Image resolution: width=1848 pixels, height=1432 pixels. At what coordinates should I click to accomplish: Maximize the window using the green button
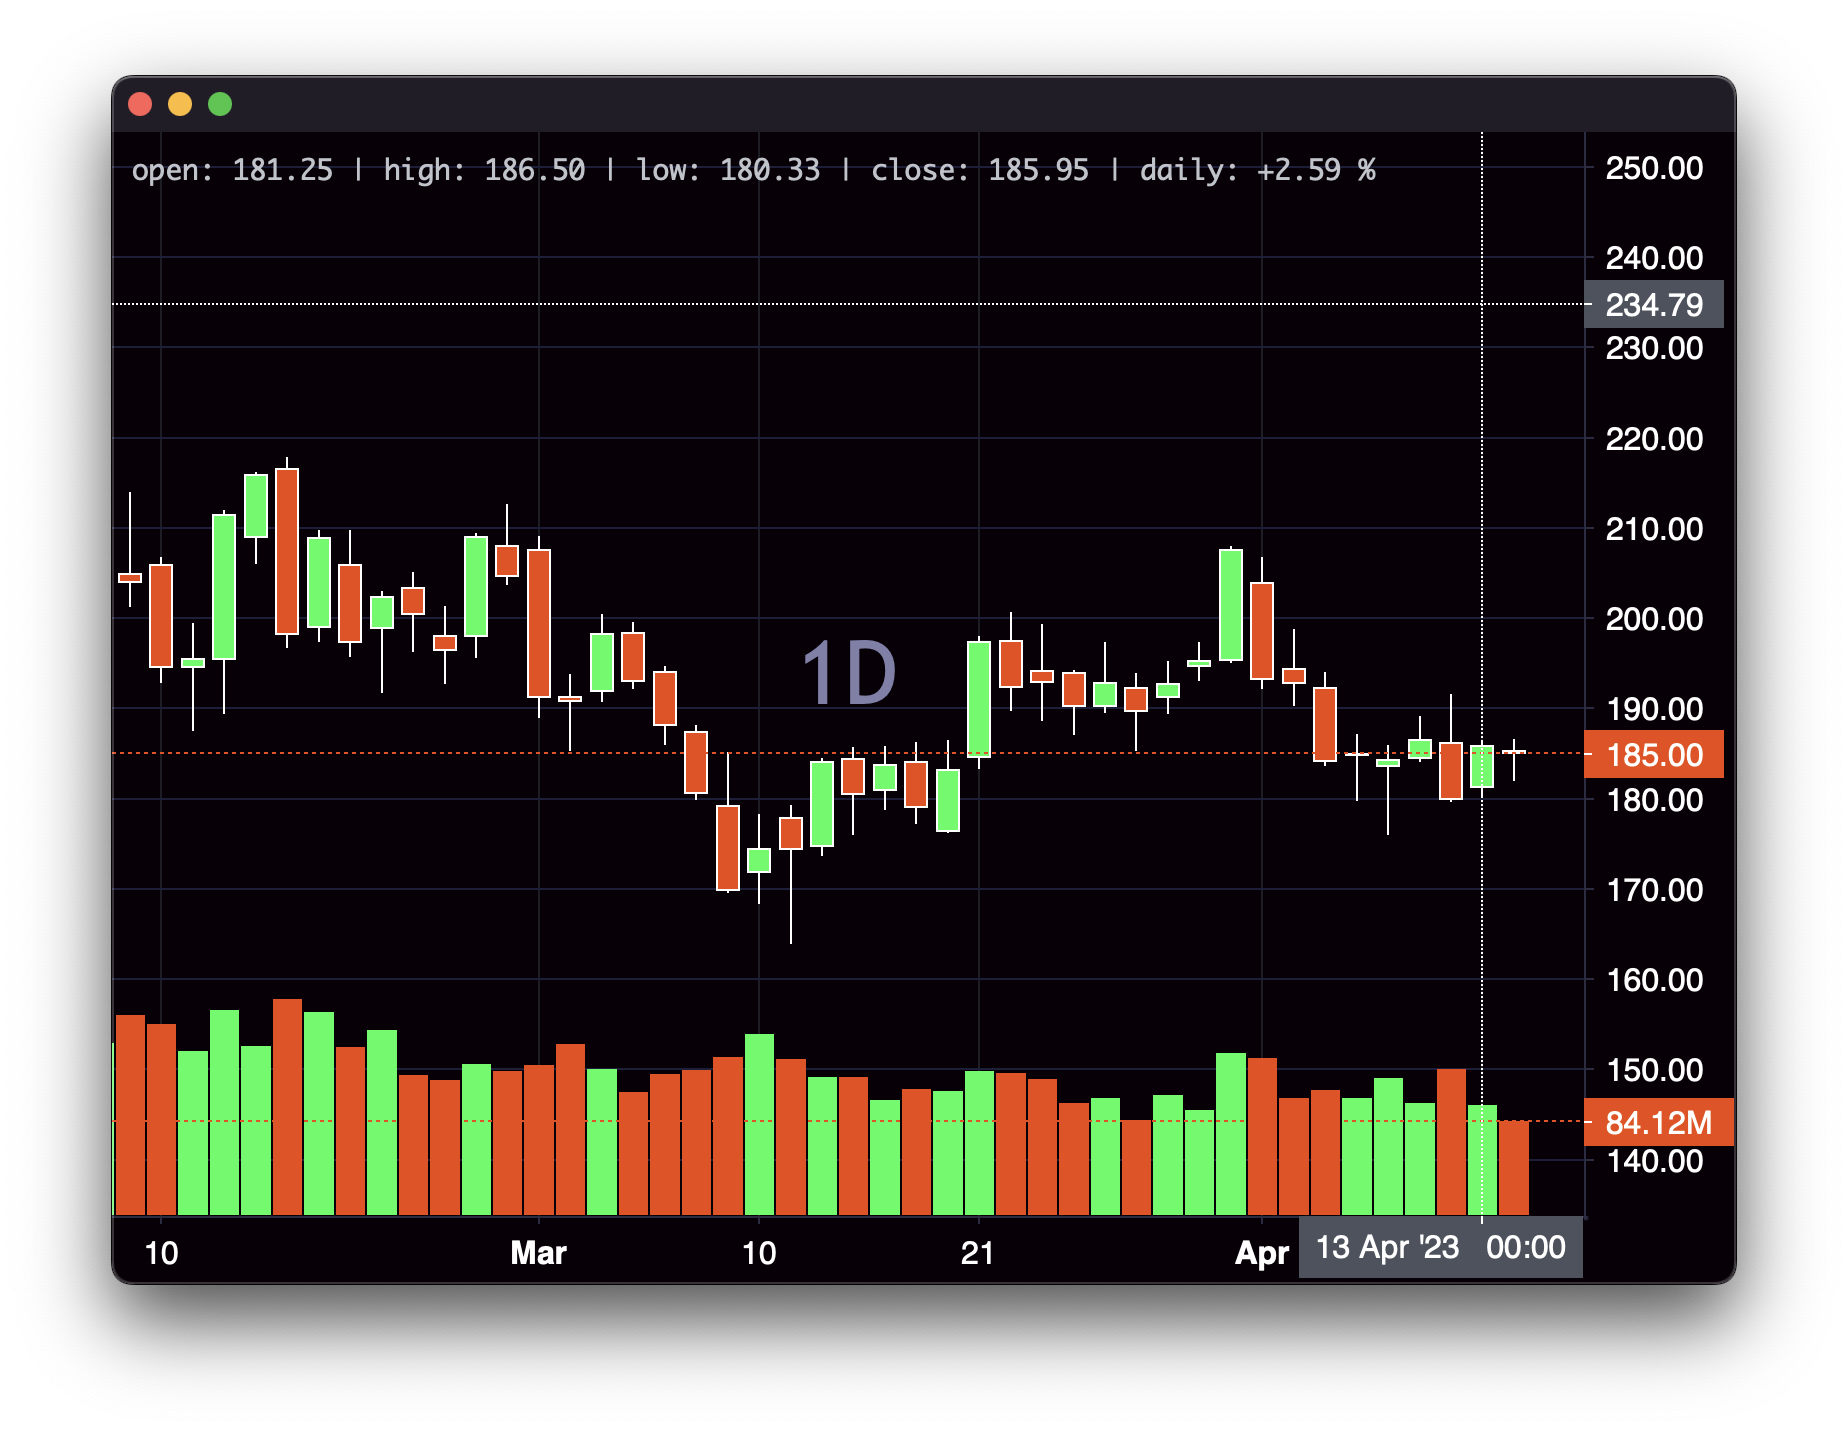(x=220, y=104)
